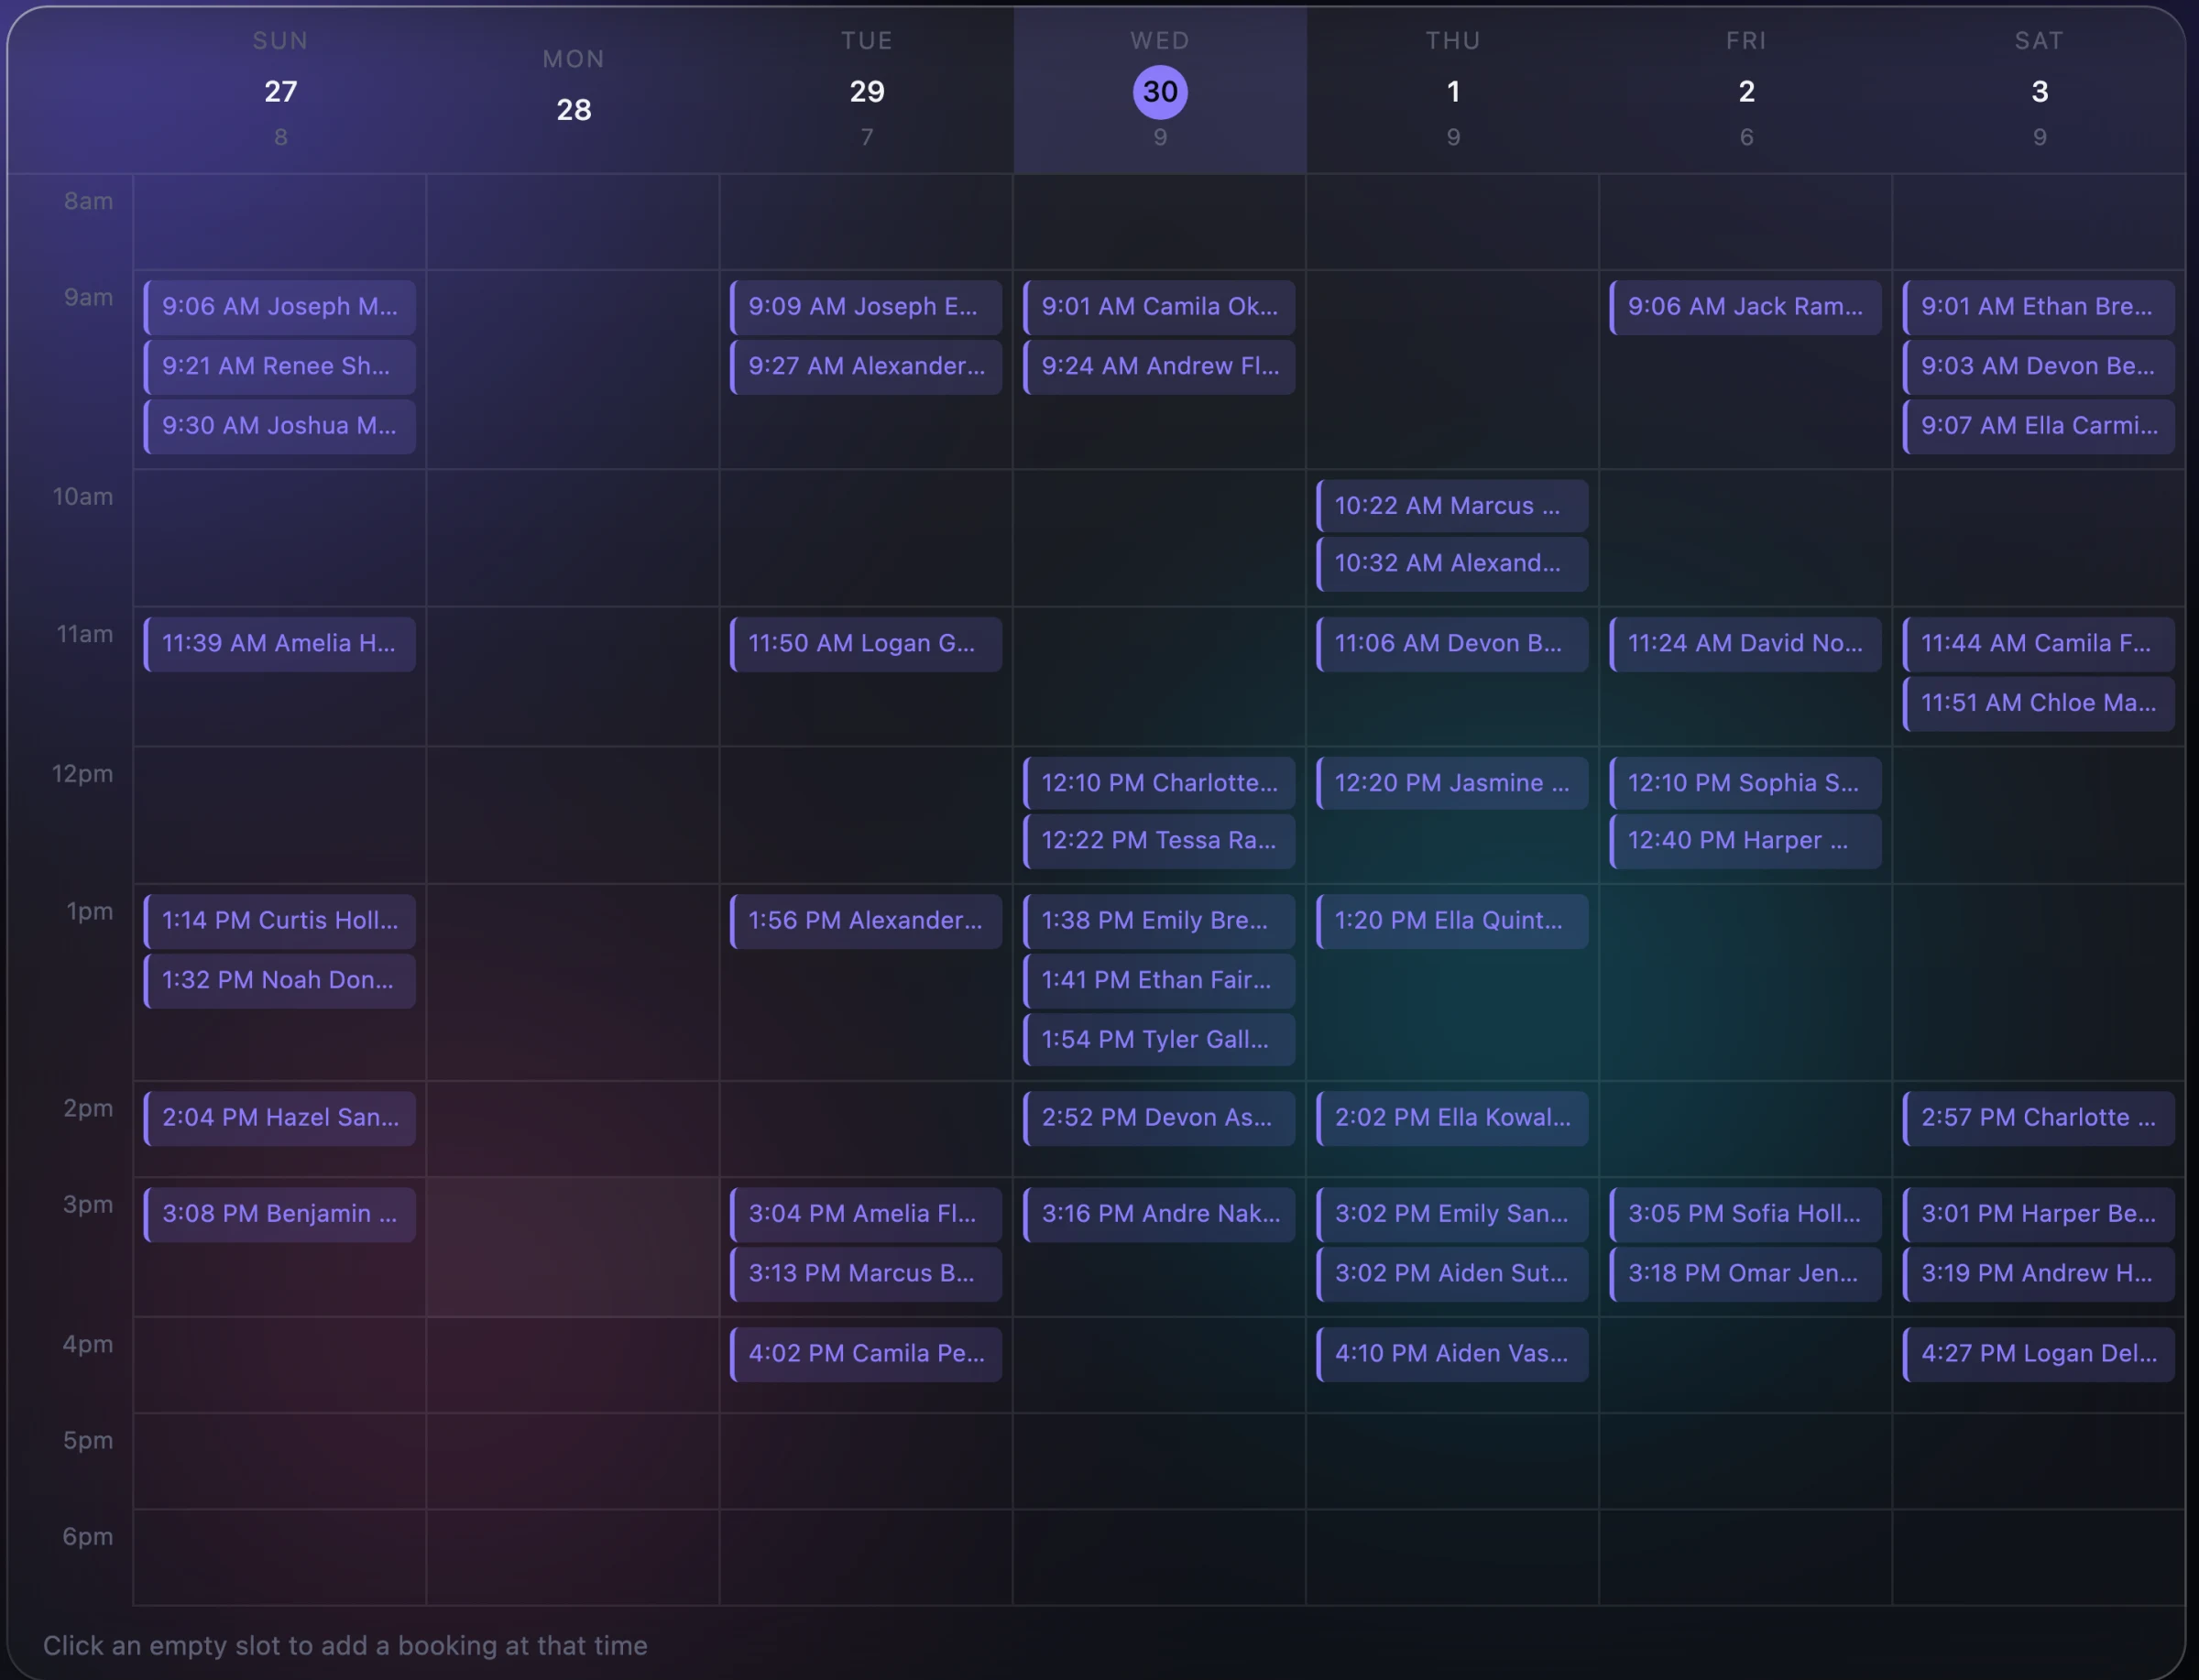Image resolution: width=2199 pixels, height=1680 pixels.
Task: Click the 4:10 PM Aiden Vas... event
Action: tap(1452, 1354)
